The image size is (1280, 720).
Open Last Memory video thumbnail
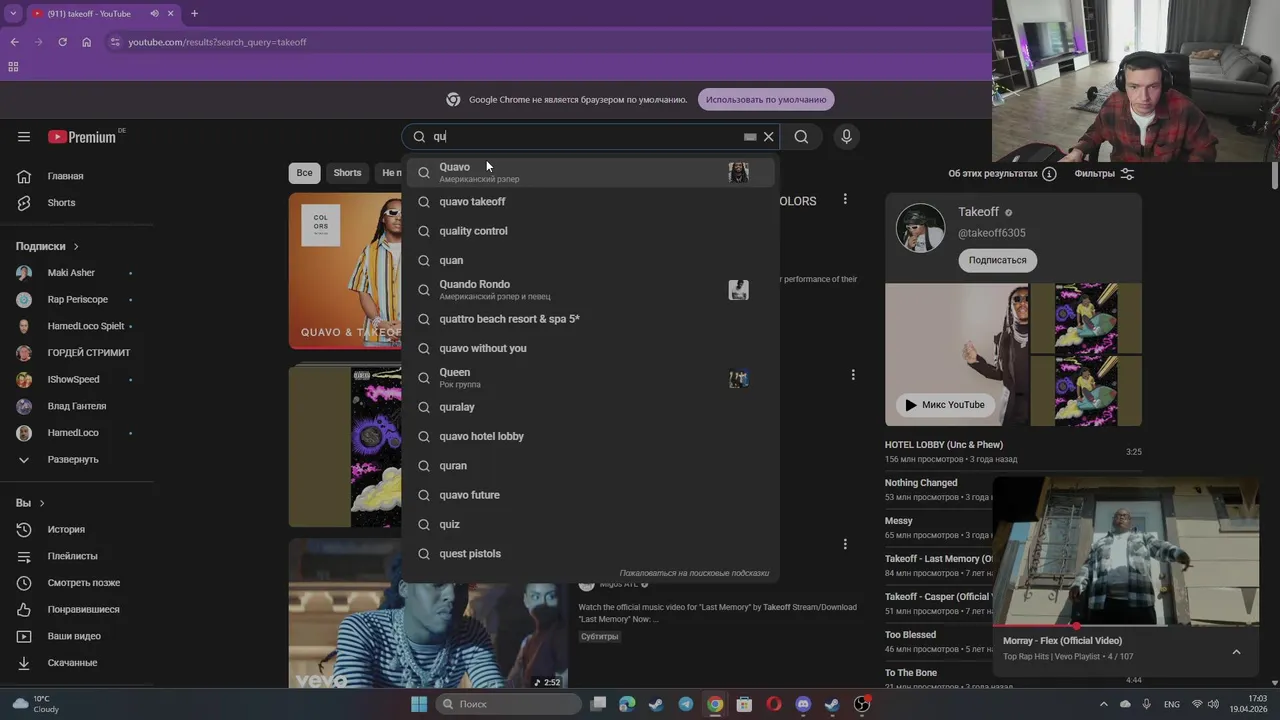click(x=428, y=615)
